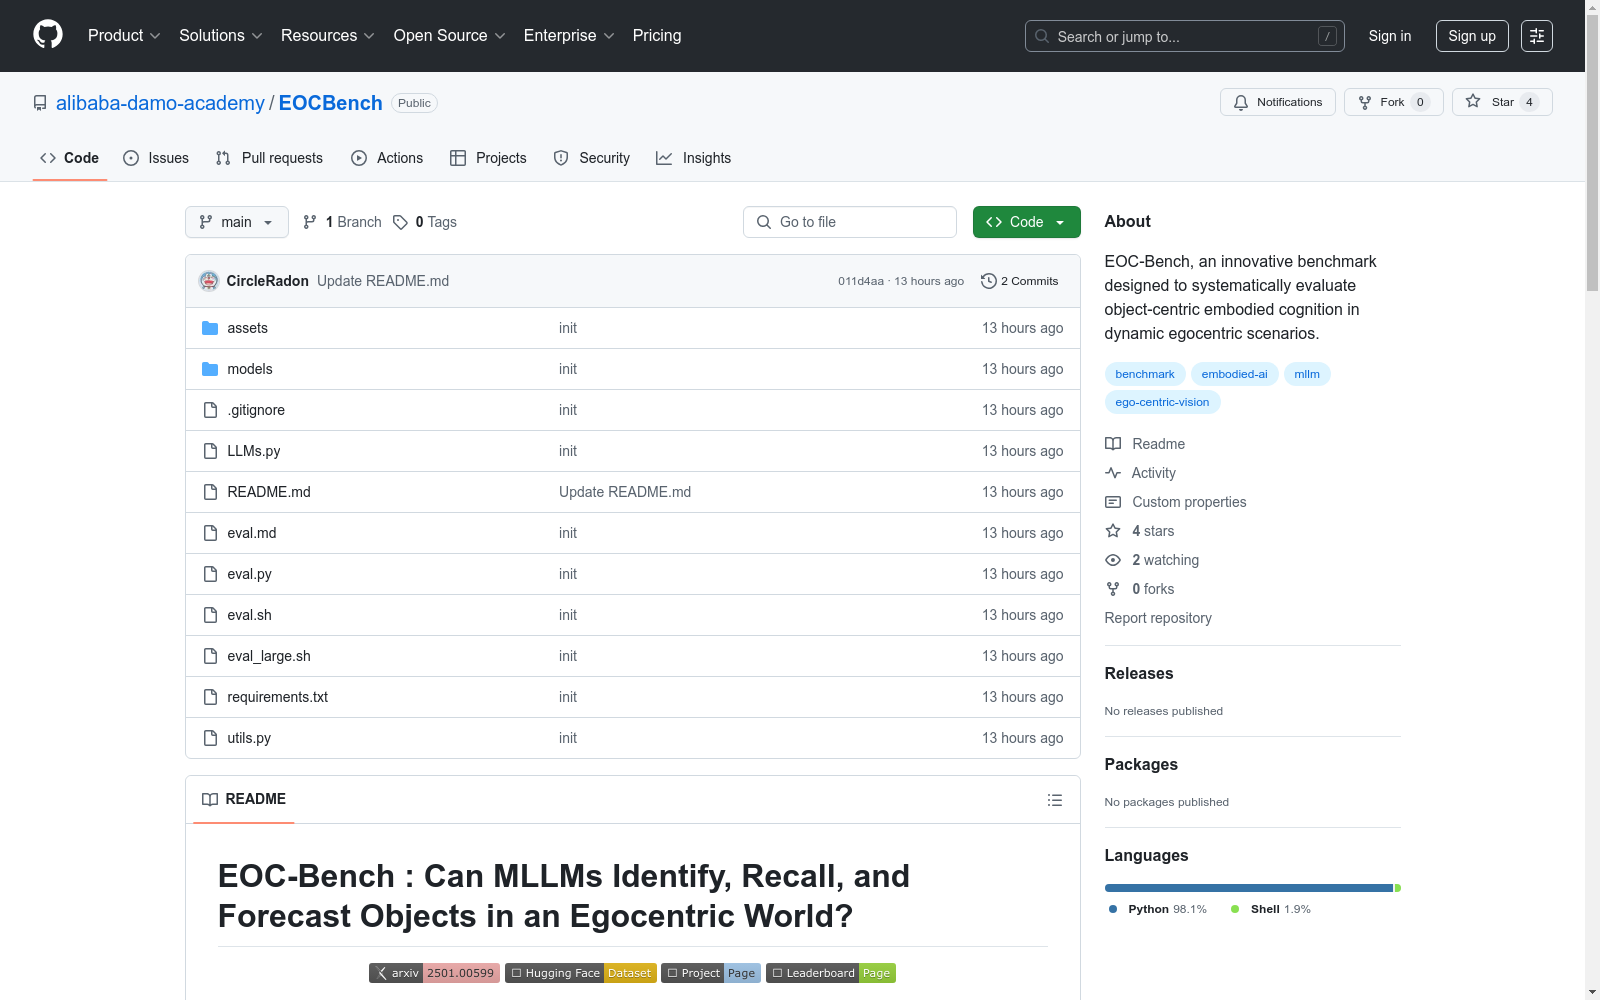
Task: Open the eval.md file
Action: coord(252,533)
